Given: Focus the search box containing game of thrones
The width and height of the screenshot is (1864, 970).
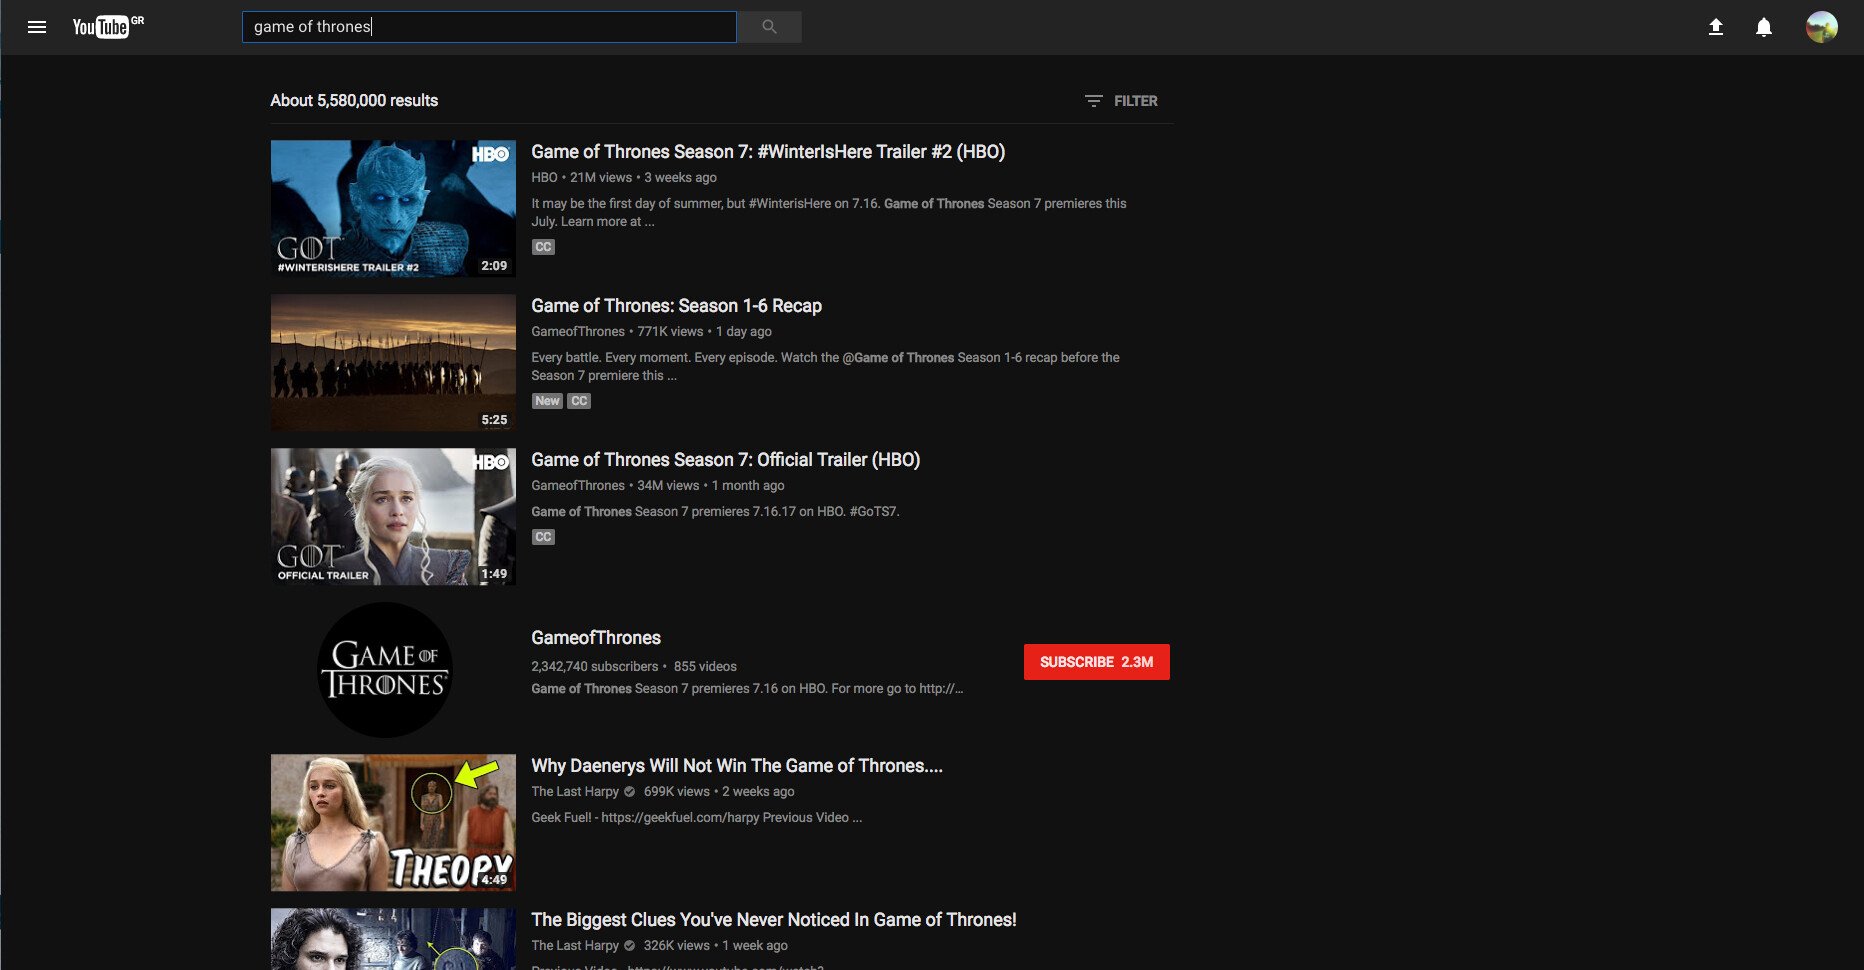Looking at the screenshot, I should tap(489, 27).
